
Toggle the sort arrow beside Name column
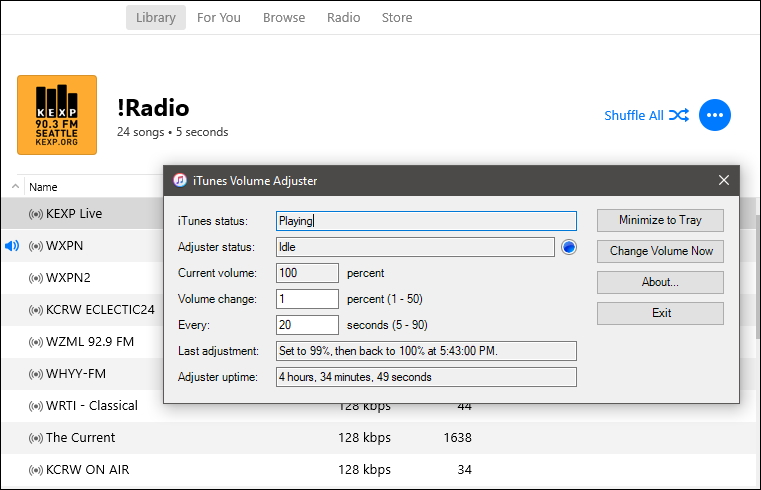(x=16, y=187)
